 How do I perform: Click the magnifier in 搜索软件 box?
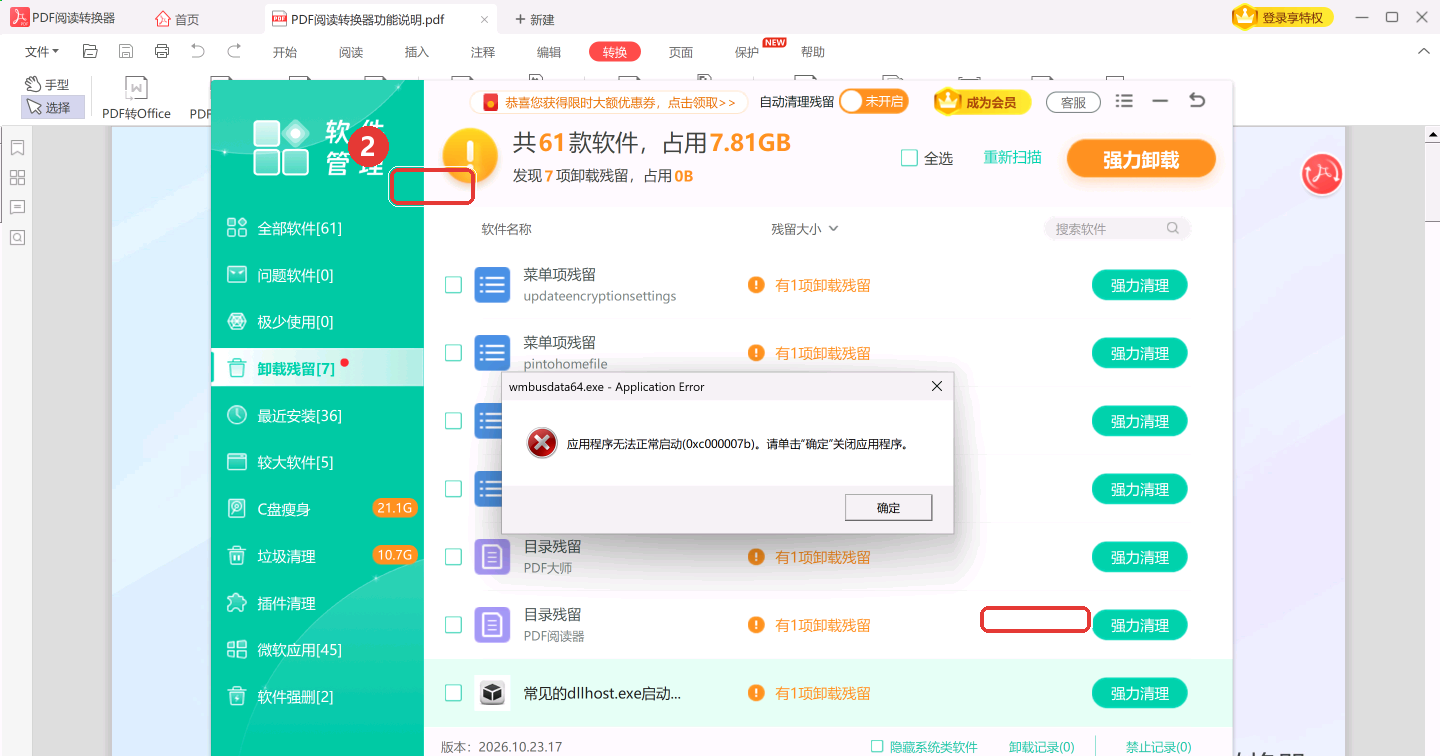click(1173, 228)
